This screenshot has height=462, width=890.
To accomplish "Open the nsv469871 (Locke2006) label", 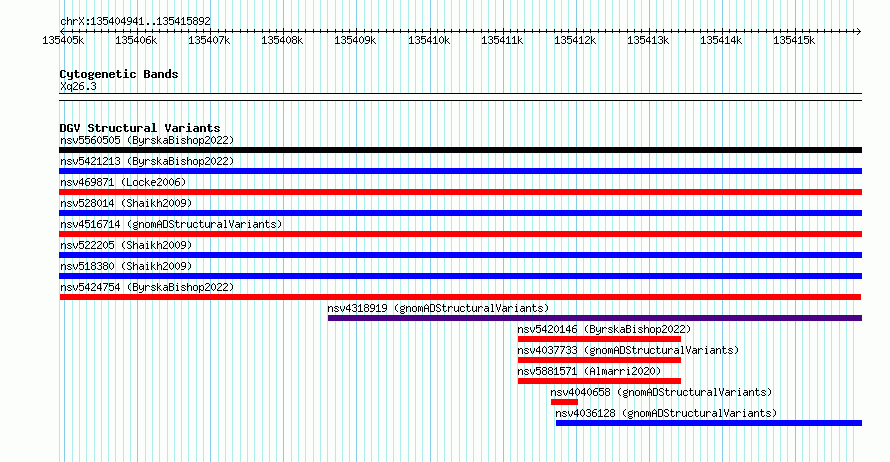I will [123, 182].
